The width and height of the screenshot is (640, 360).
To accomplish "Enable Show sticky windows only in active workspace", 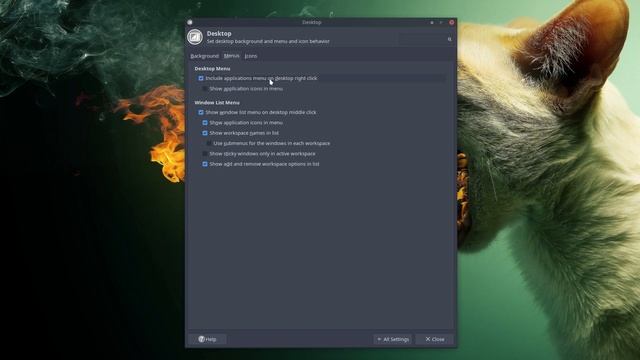I will (x=205, y=154).
